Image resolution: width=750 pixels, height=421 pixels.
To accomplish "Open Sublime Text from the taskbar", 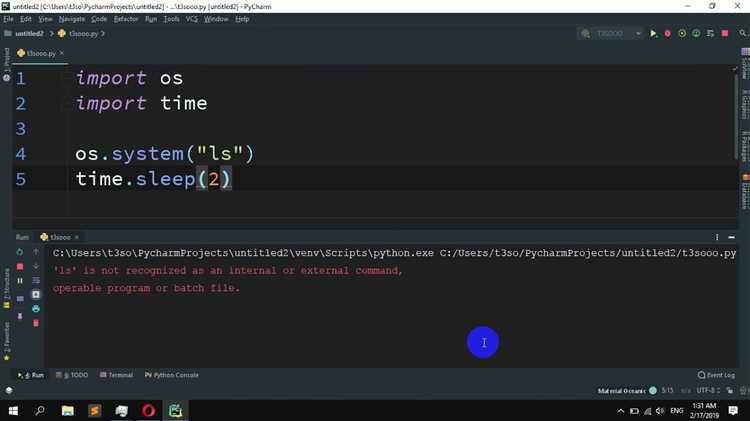I will [95, 410].
